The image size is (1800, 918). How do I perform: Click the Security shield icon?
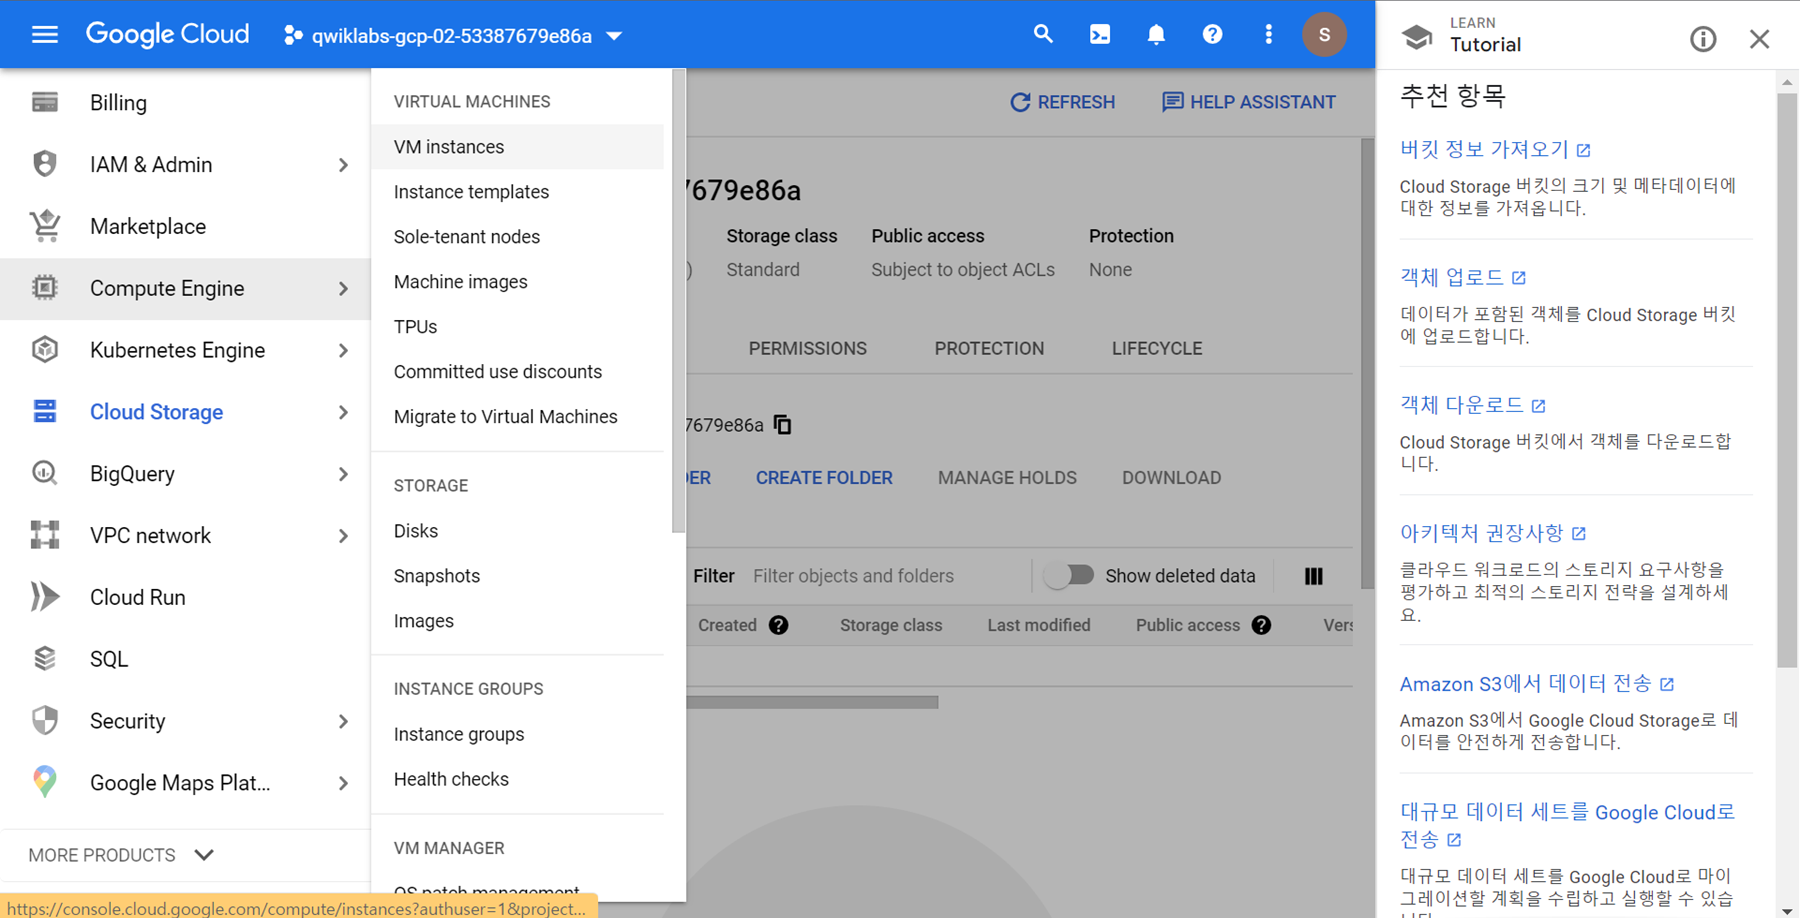45,720
